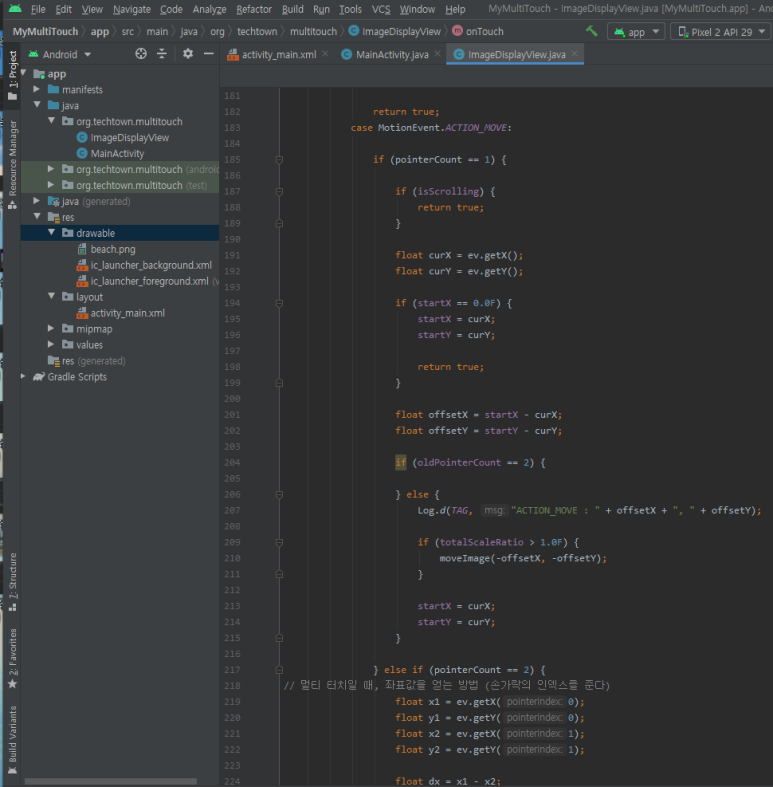
Task: Click the ImageDisplayView breadcrumb
Action: [395, 32]
